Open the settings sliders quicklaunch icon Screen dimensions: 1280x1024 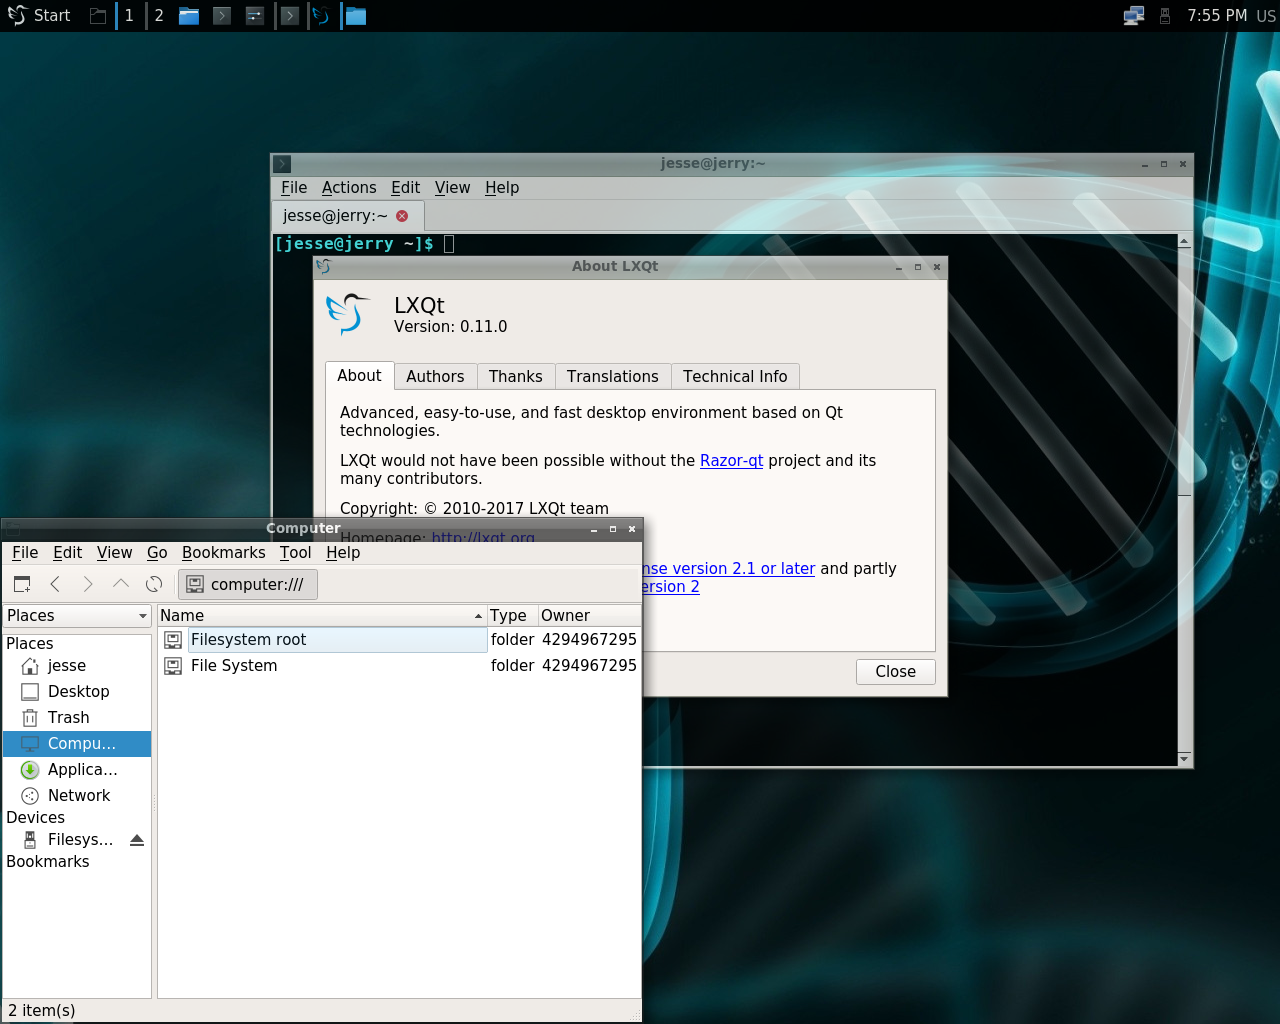(255, 15)
